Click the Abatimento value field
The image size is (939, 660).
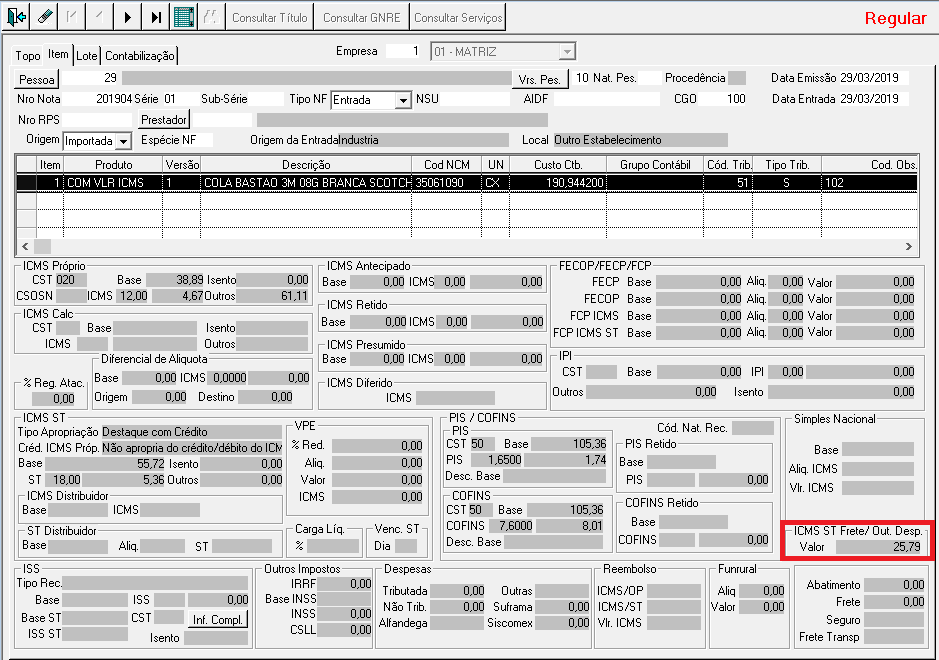[895, 585]
